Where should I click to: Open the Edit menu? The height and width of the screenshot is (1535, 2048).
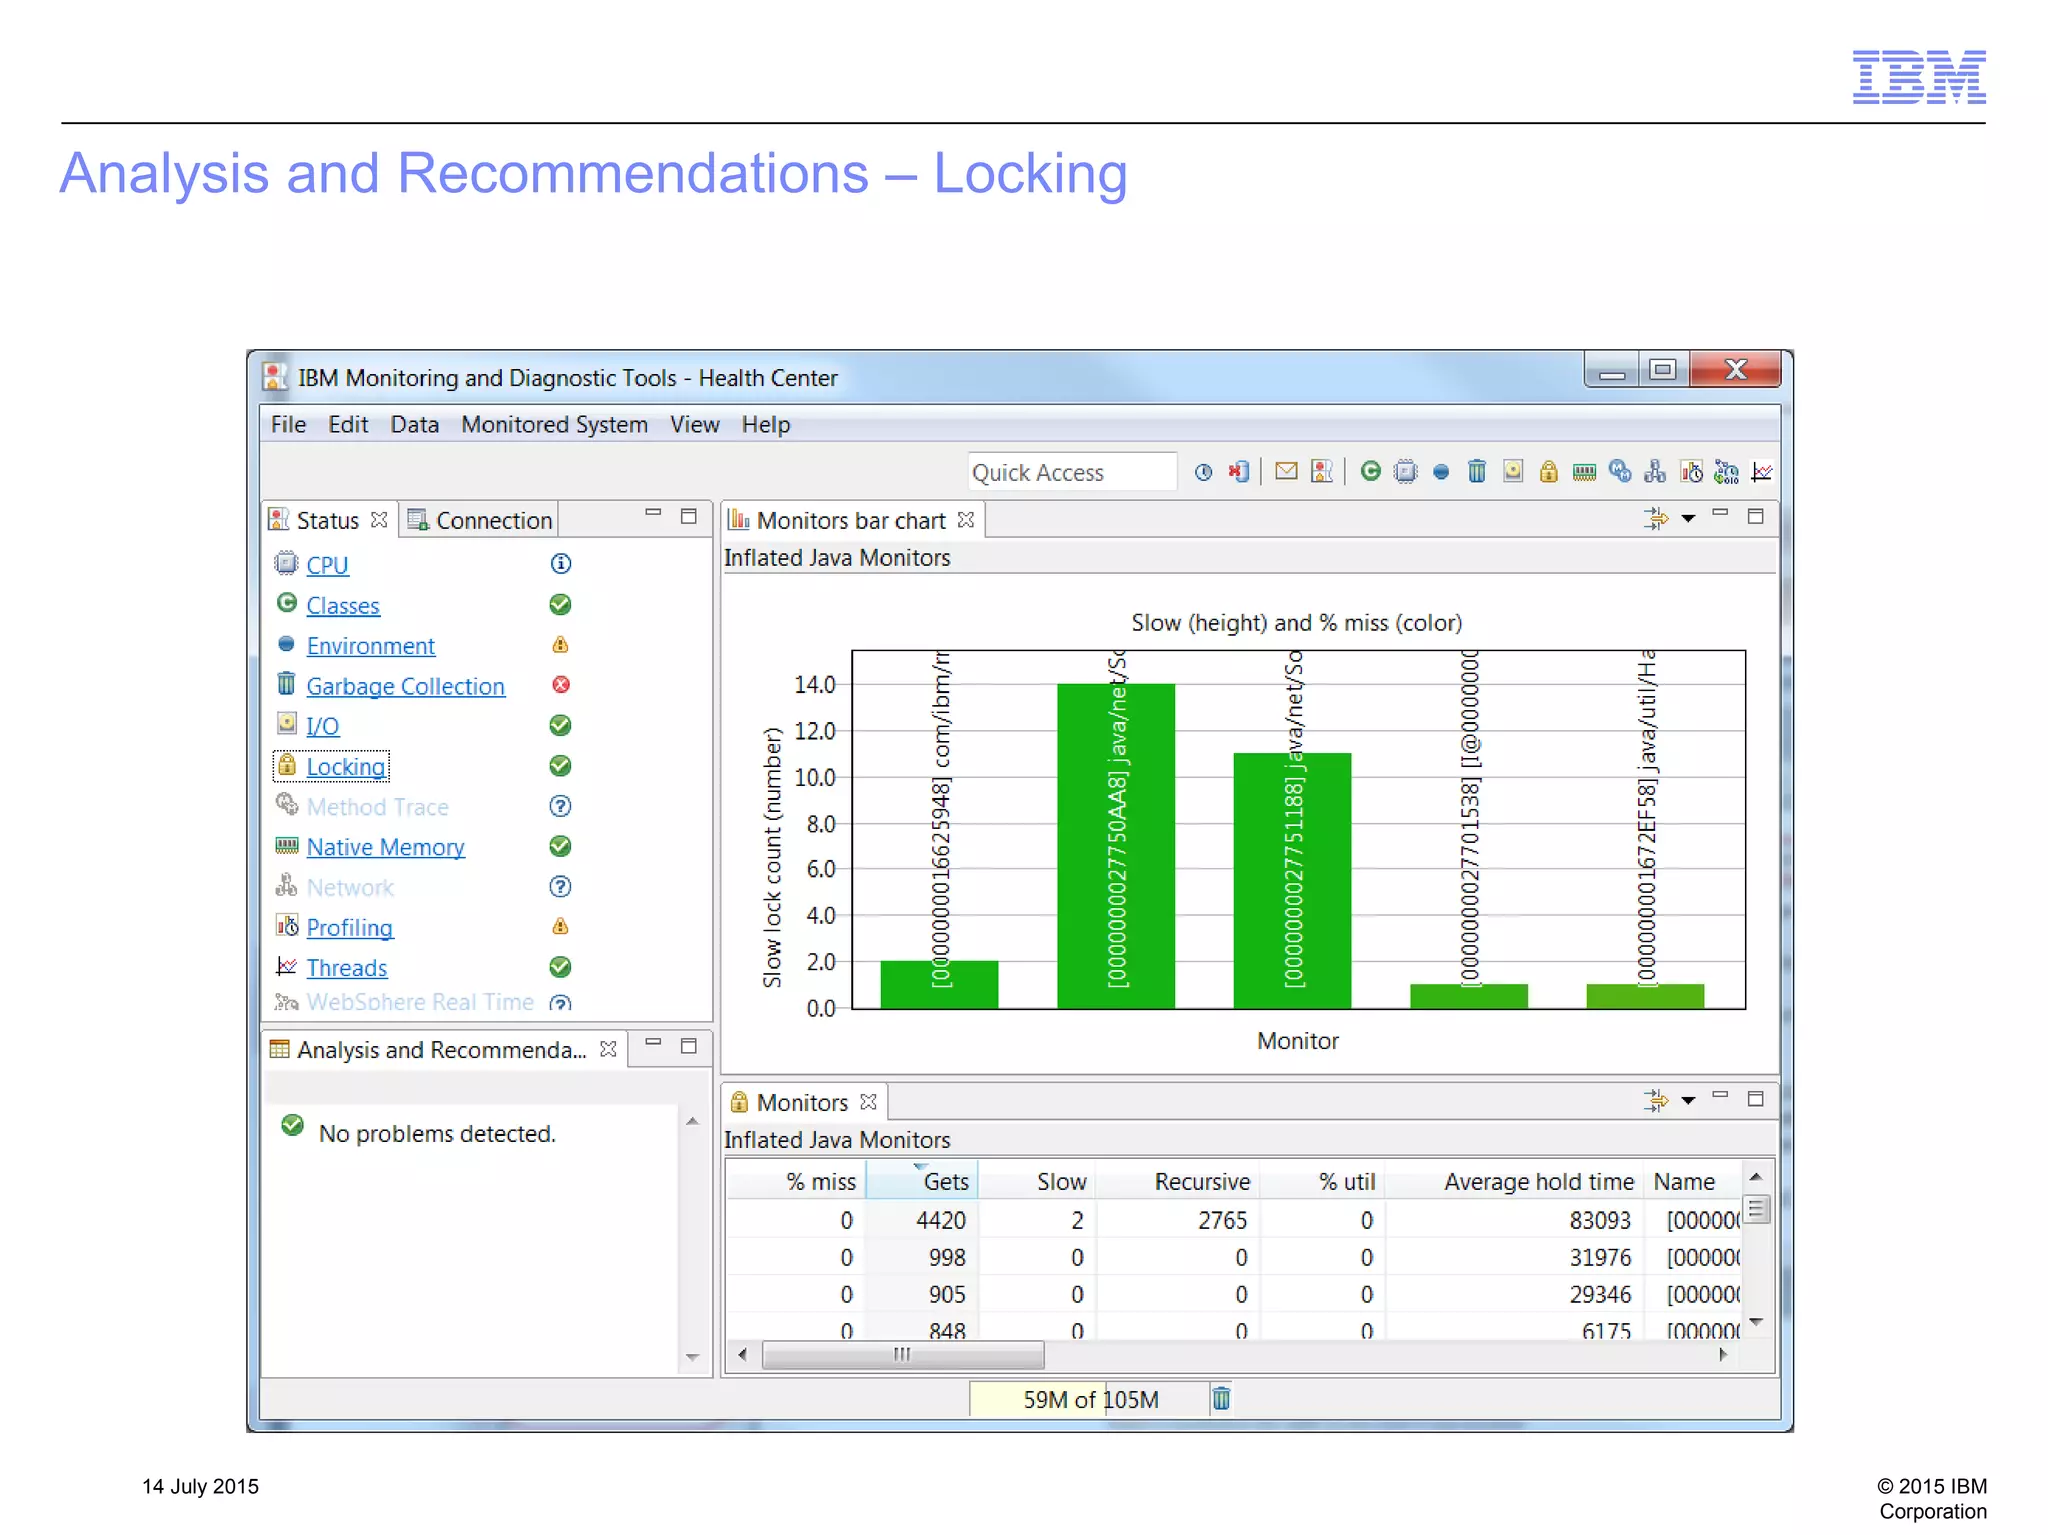point(348,424)
